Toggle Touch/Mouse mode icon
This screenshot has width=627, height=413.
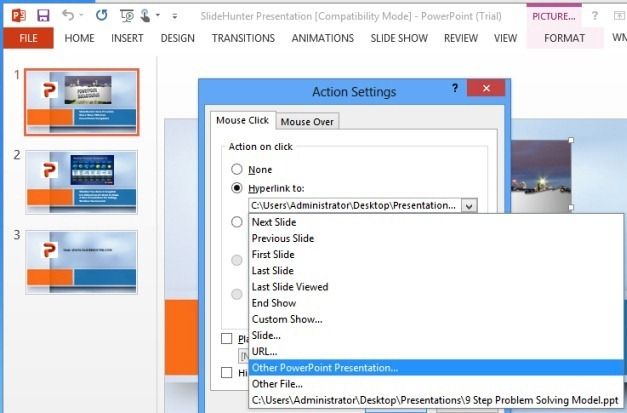145,16
